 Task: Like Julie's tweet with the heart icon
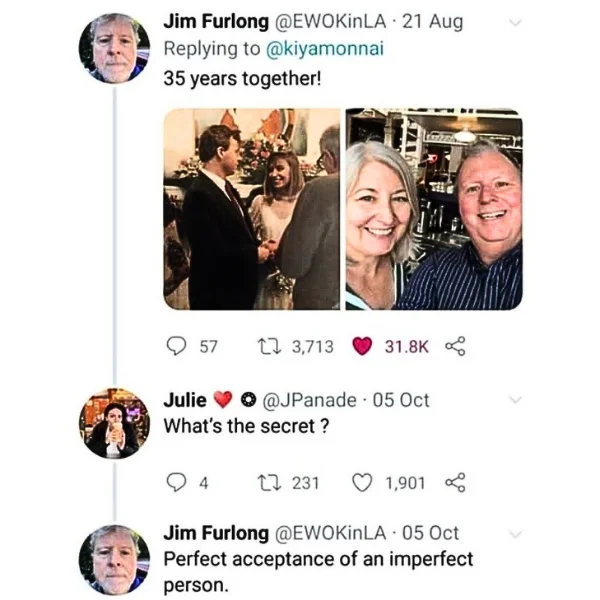click(x=363, y=483)
